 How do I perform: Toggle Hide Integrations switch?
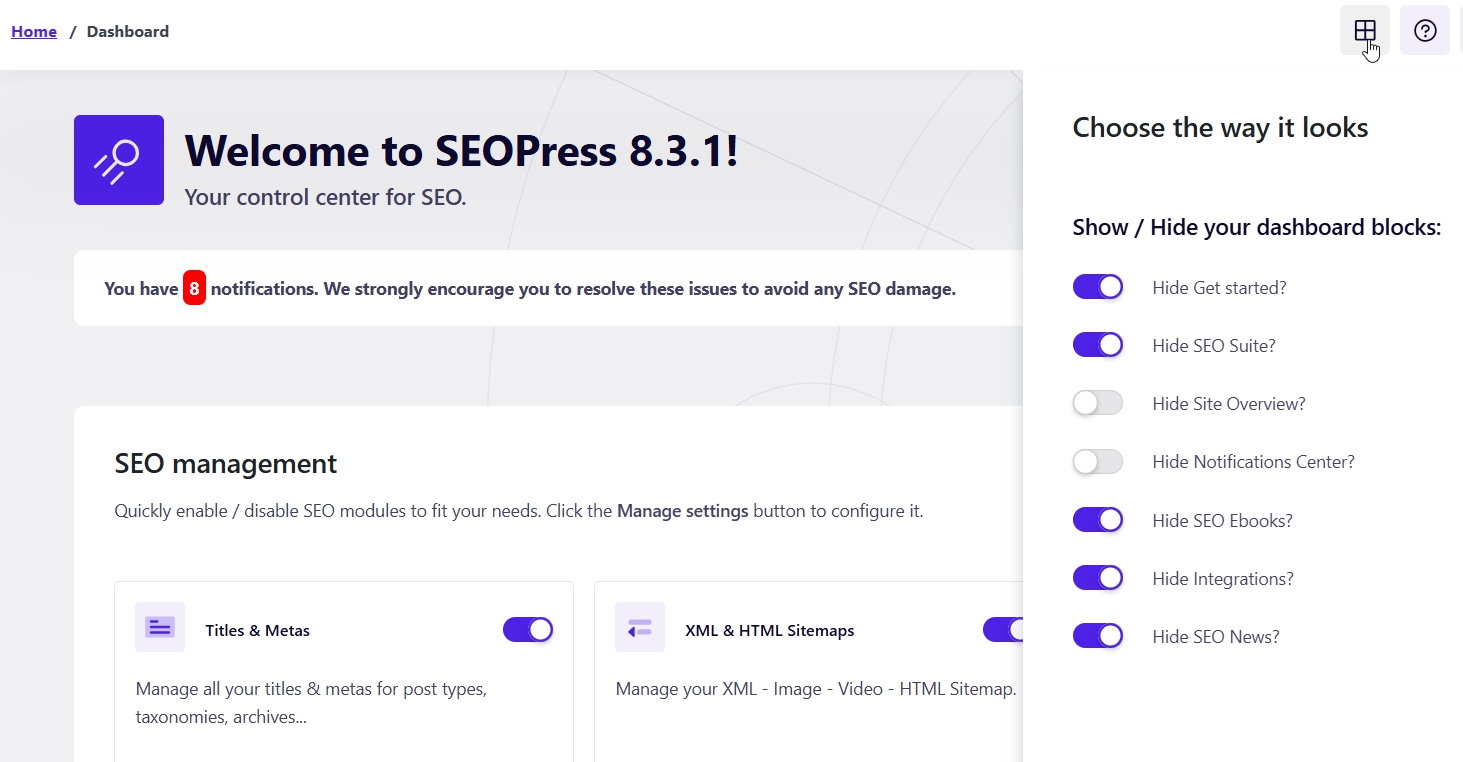pyautogui.click(x=1097, y=578)
